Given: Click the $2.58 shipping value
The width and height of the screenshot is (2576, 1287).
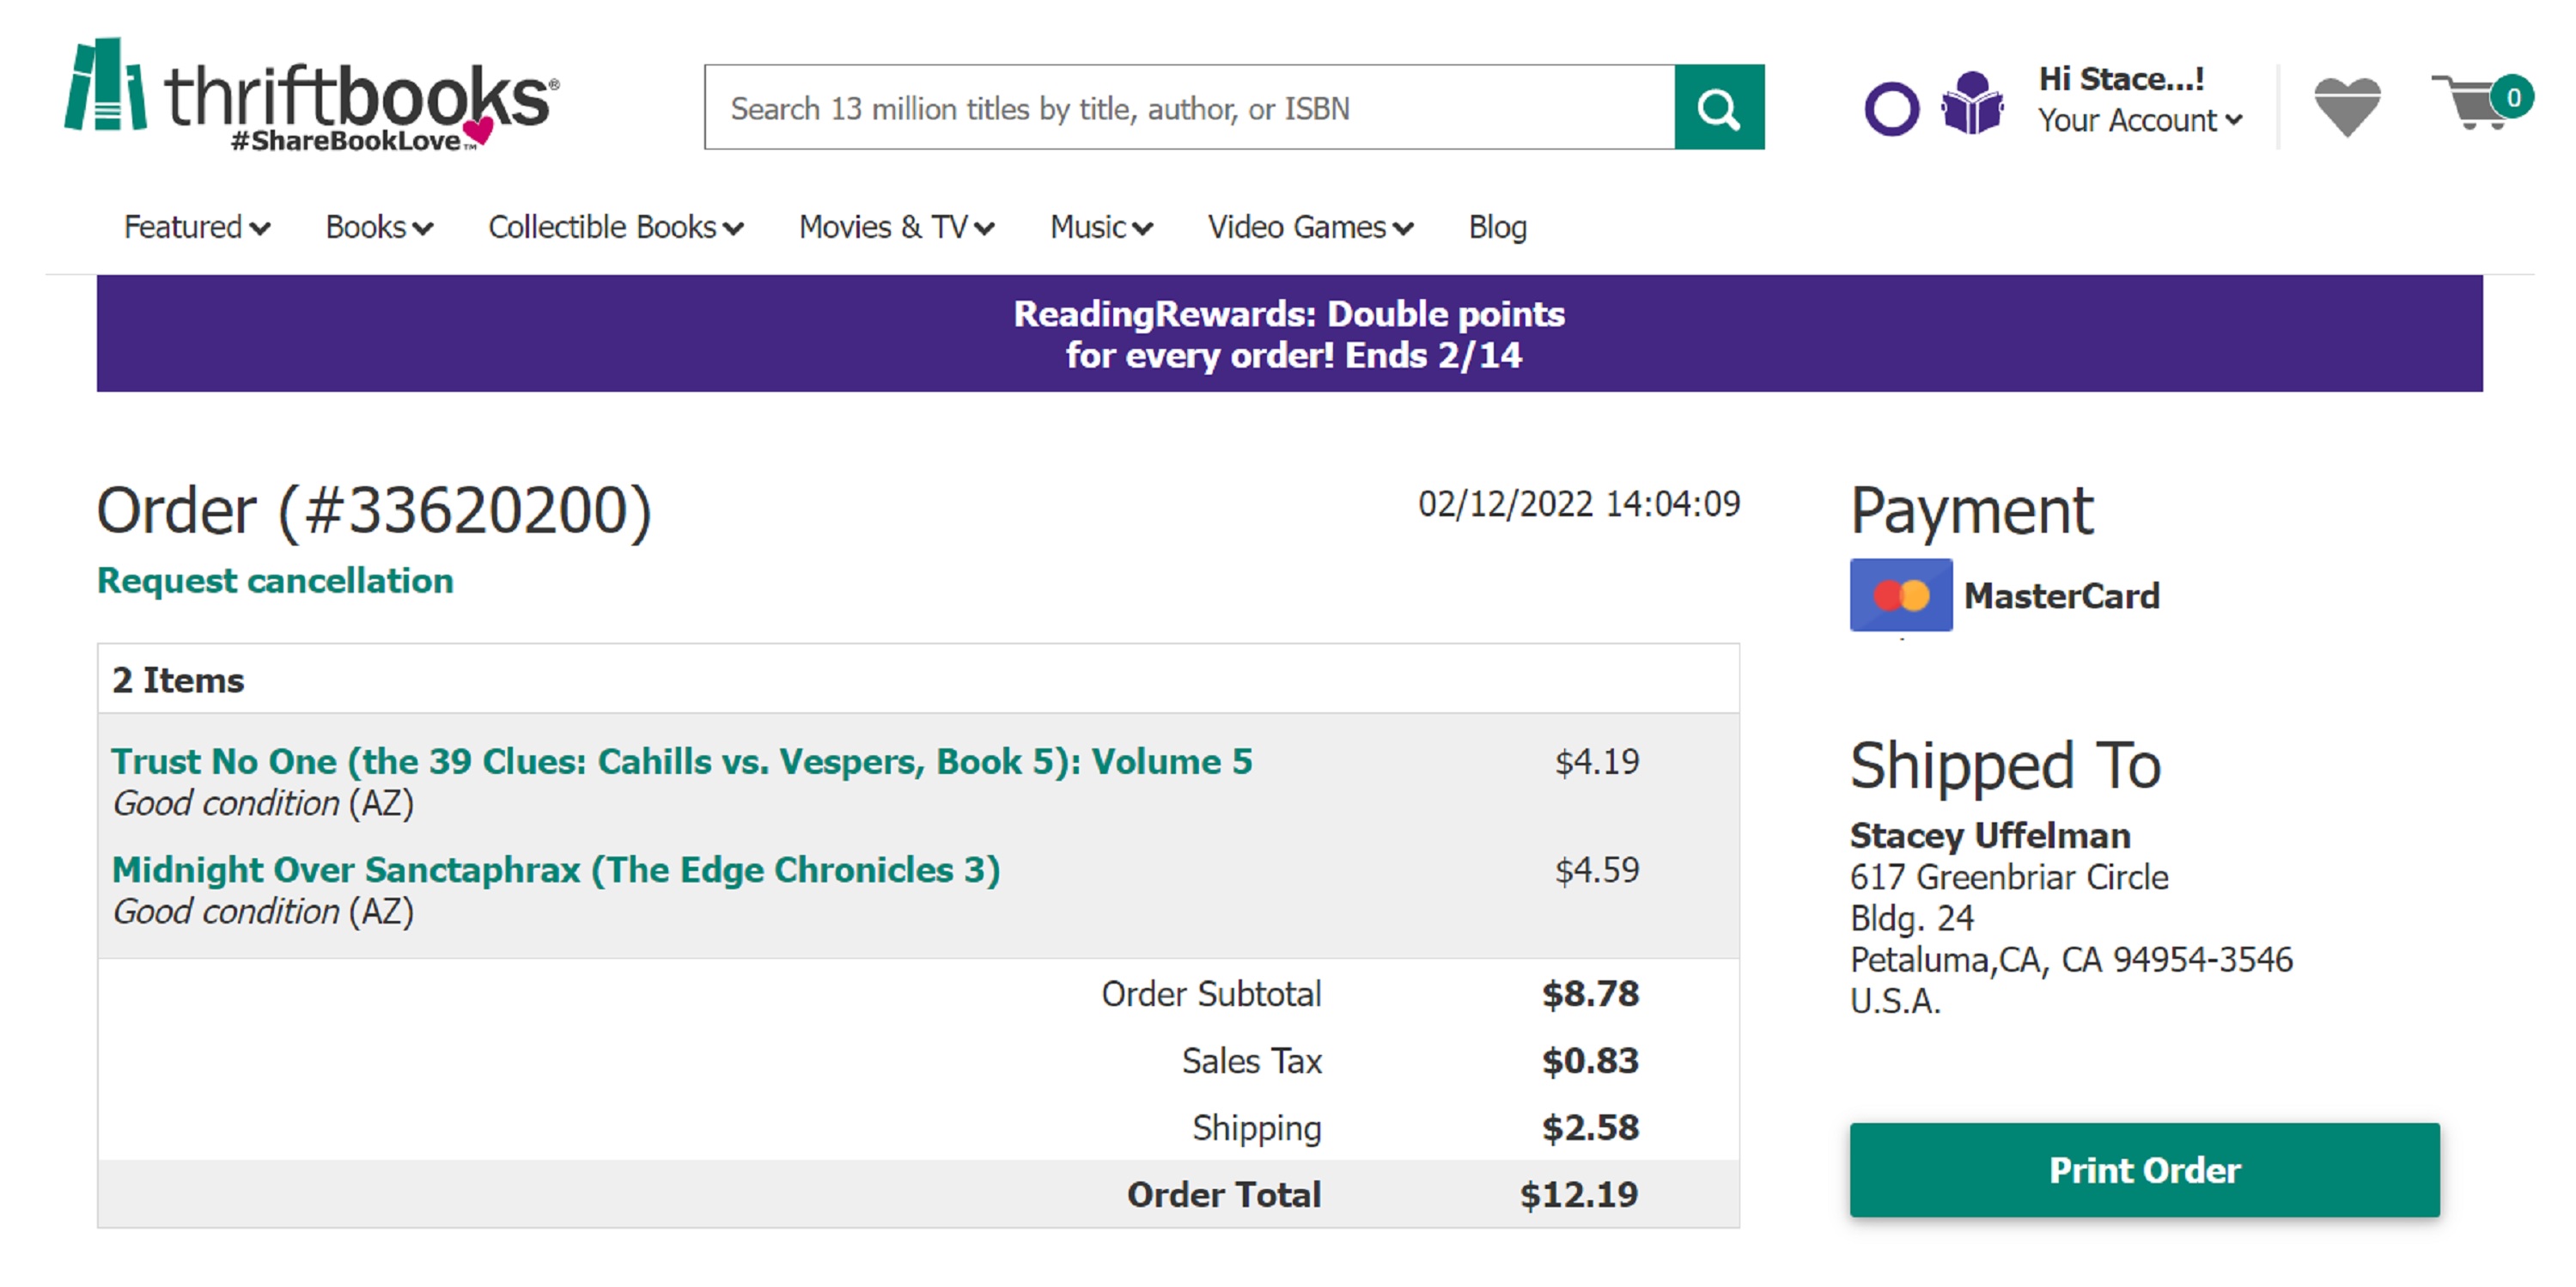Looking at the screenshot, I should tap(1590, 1127).
